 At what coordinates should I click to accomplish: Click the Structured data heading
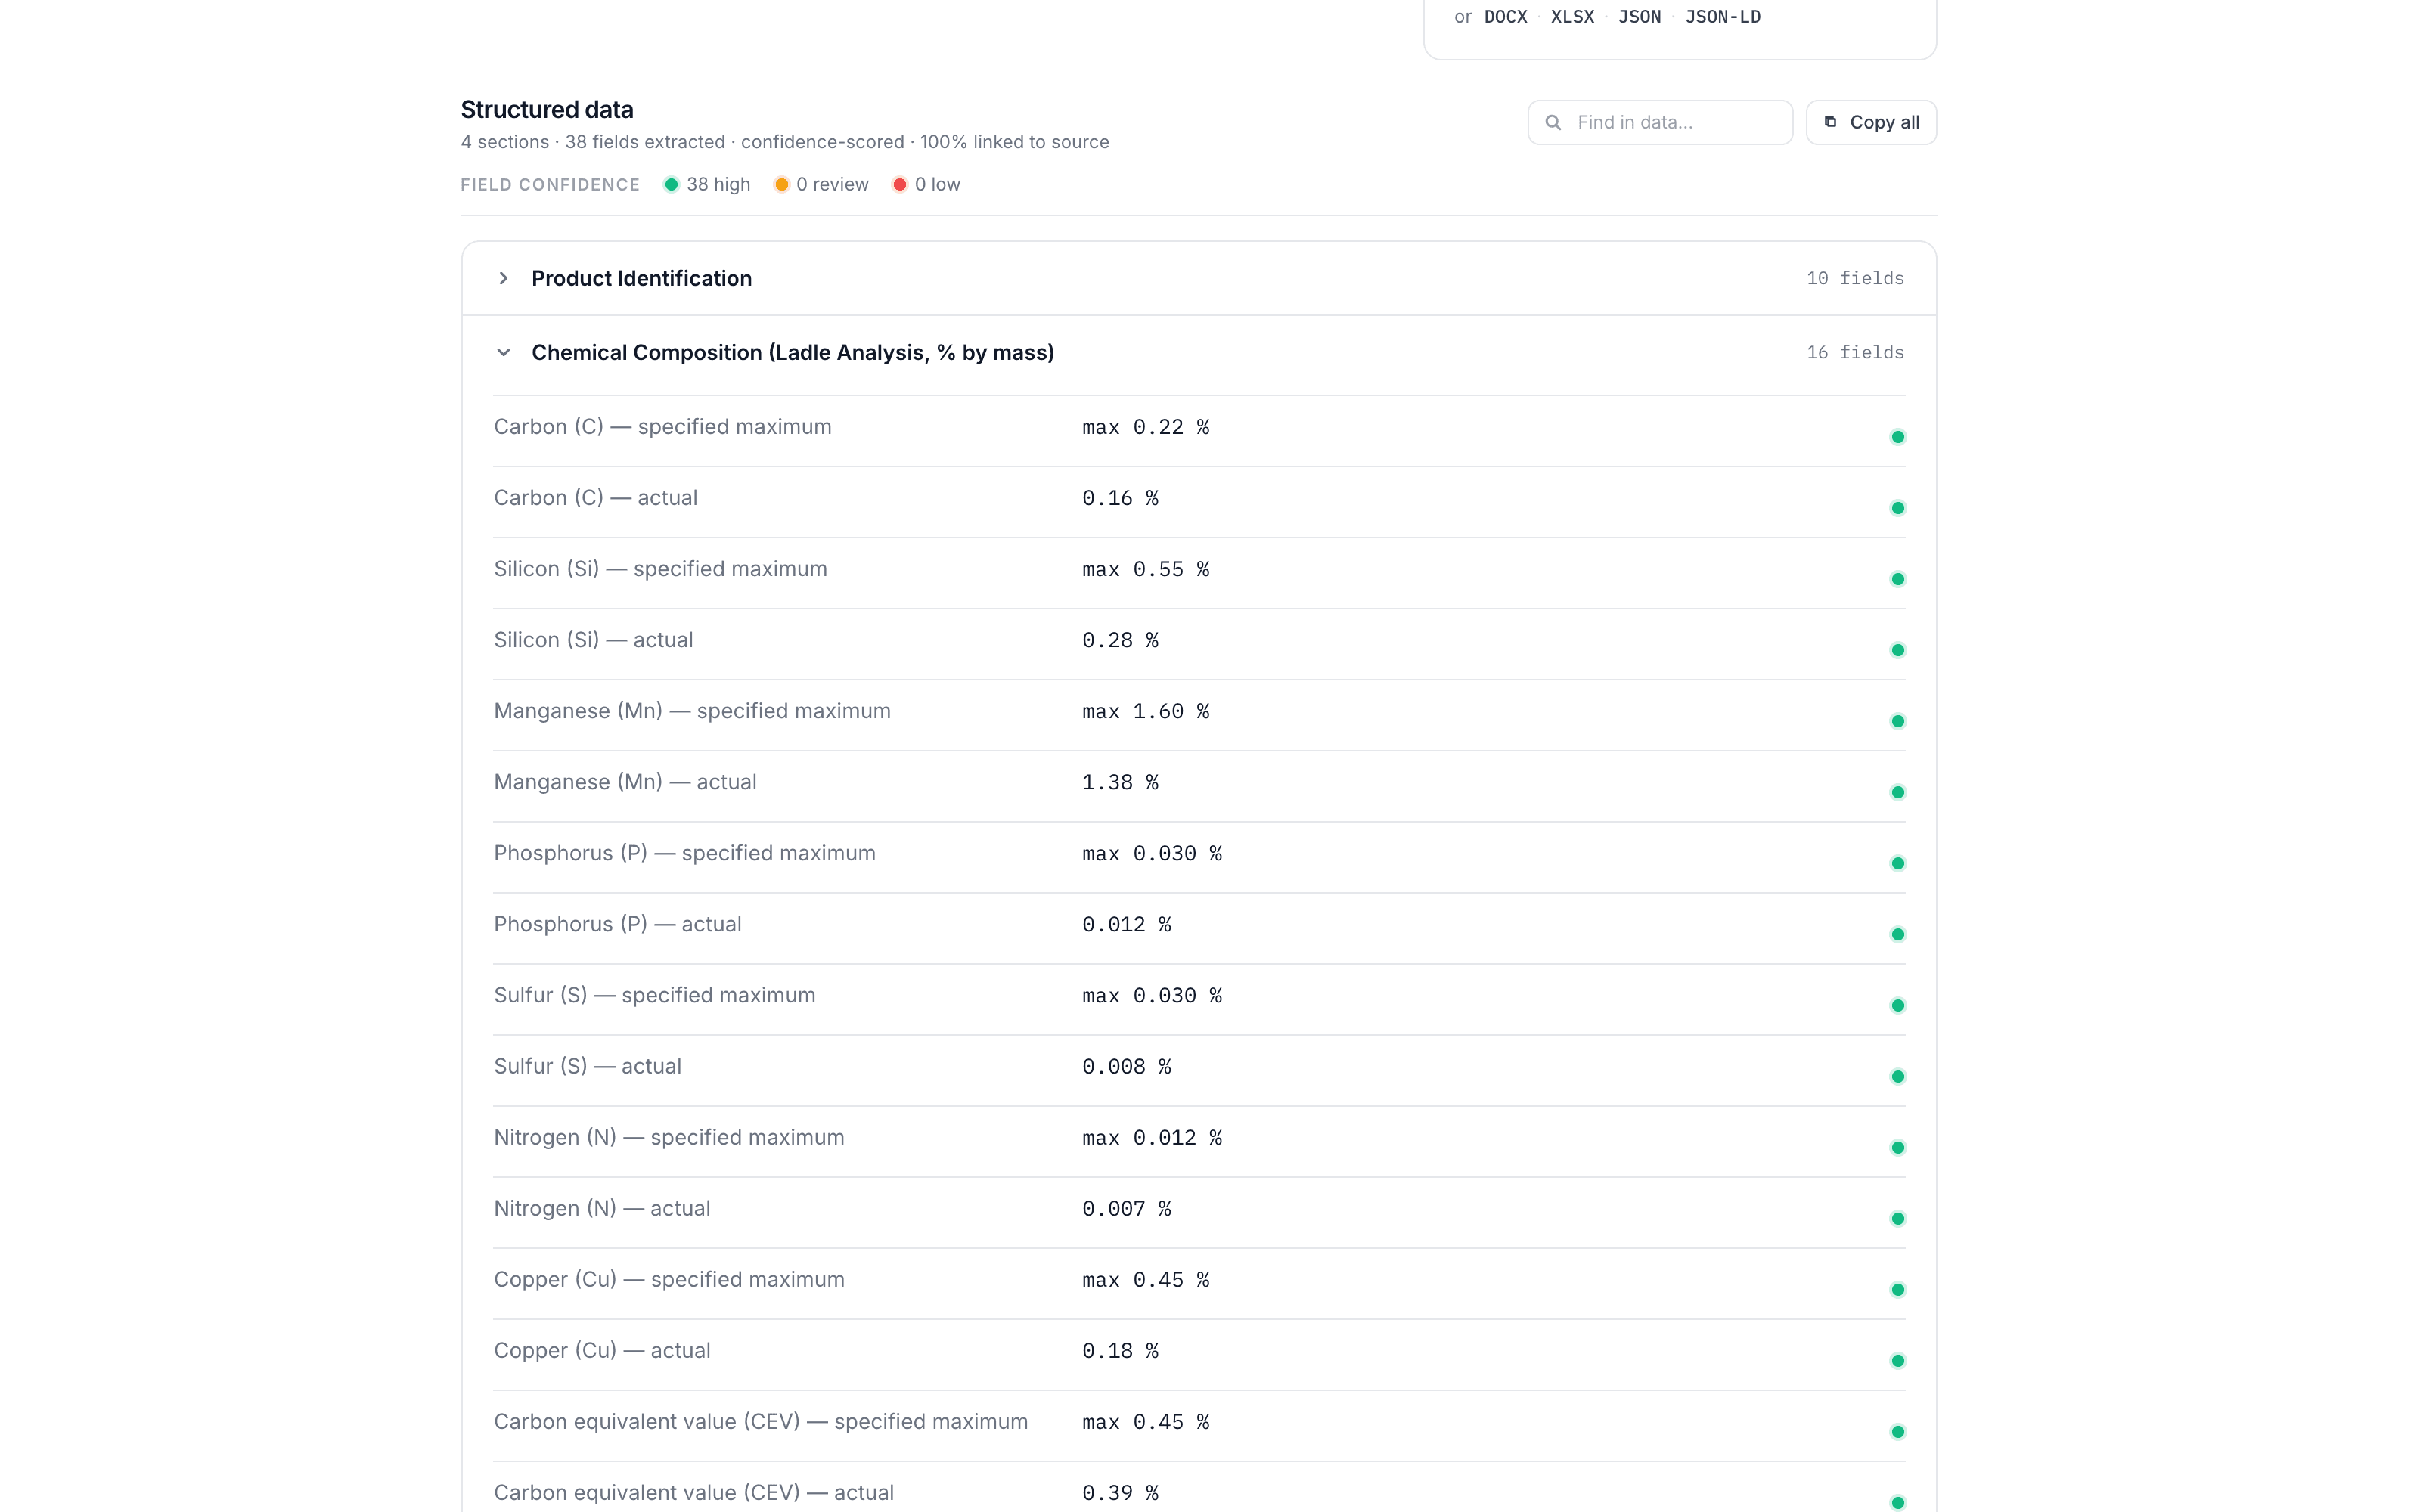click(547, 109)
